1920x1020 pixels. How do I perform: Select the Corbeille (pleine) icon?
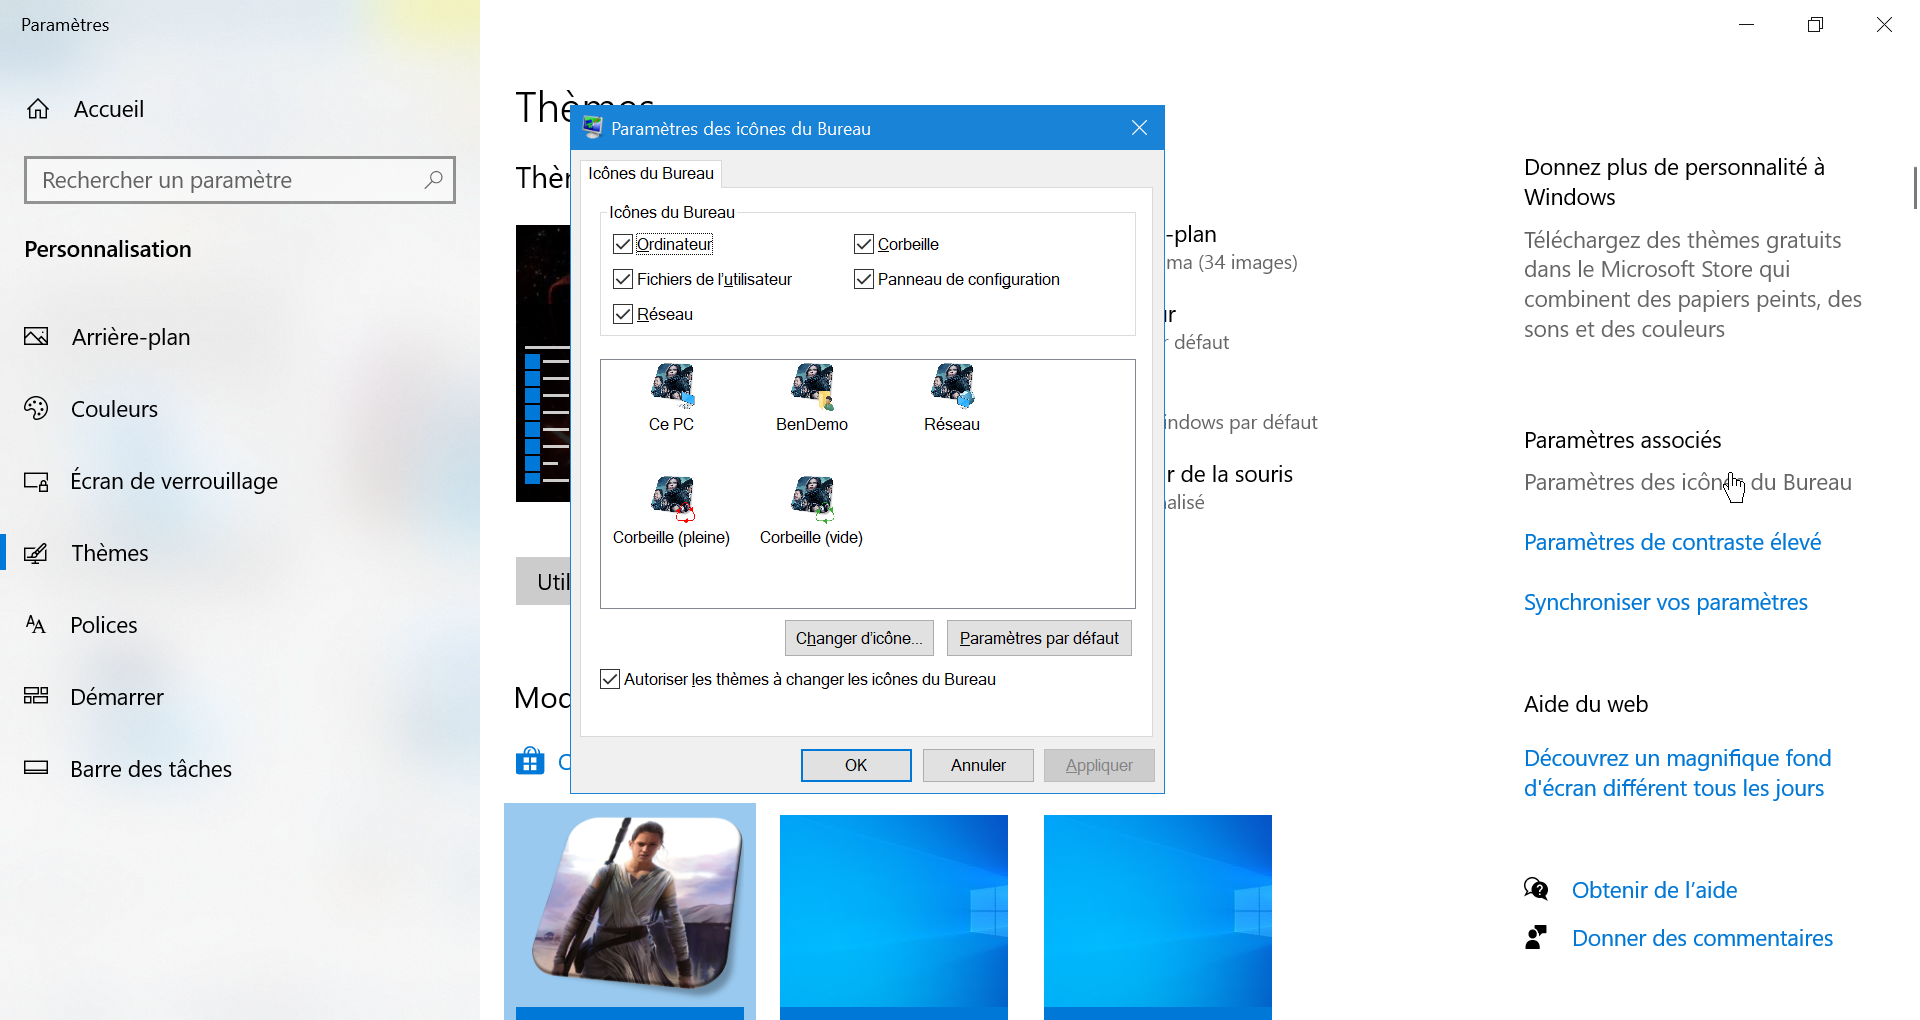(671, 500)
